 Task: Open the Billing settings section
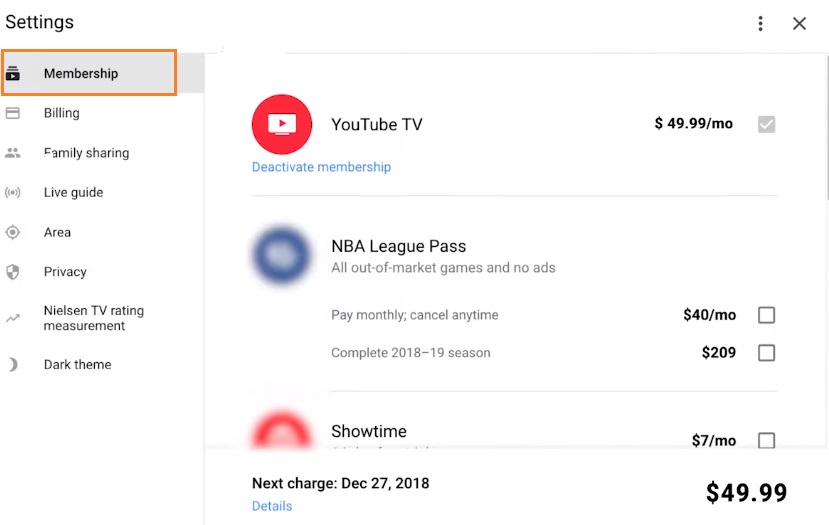pyautogui.click(x=103, y=113)
